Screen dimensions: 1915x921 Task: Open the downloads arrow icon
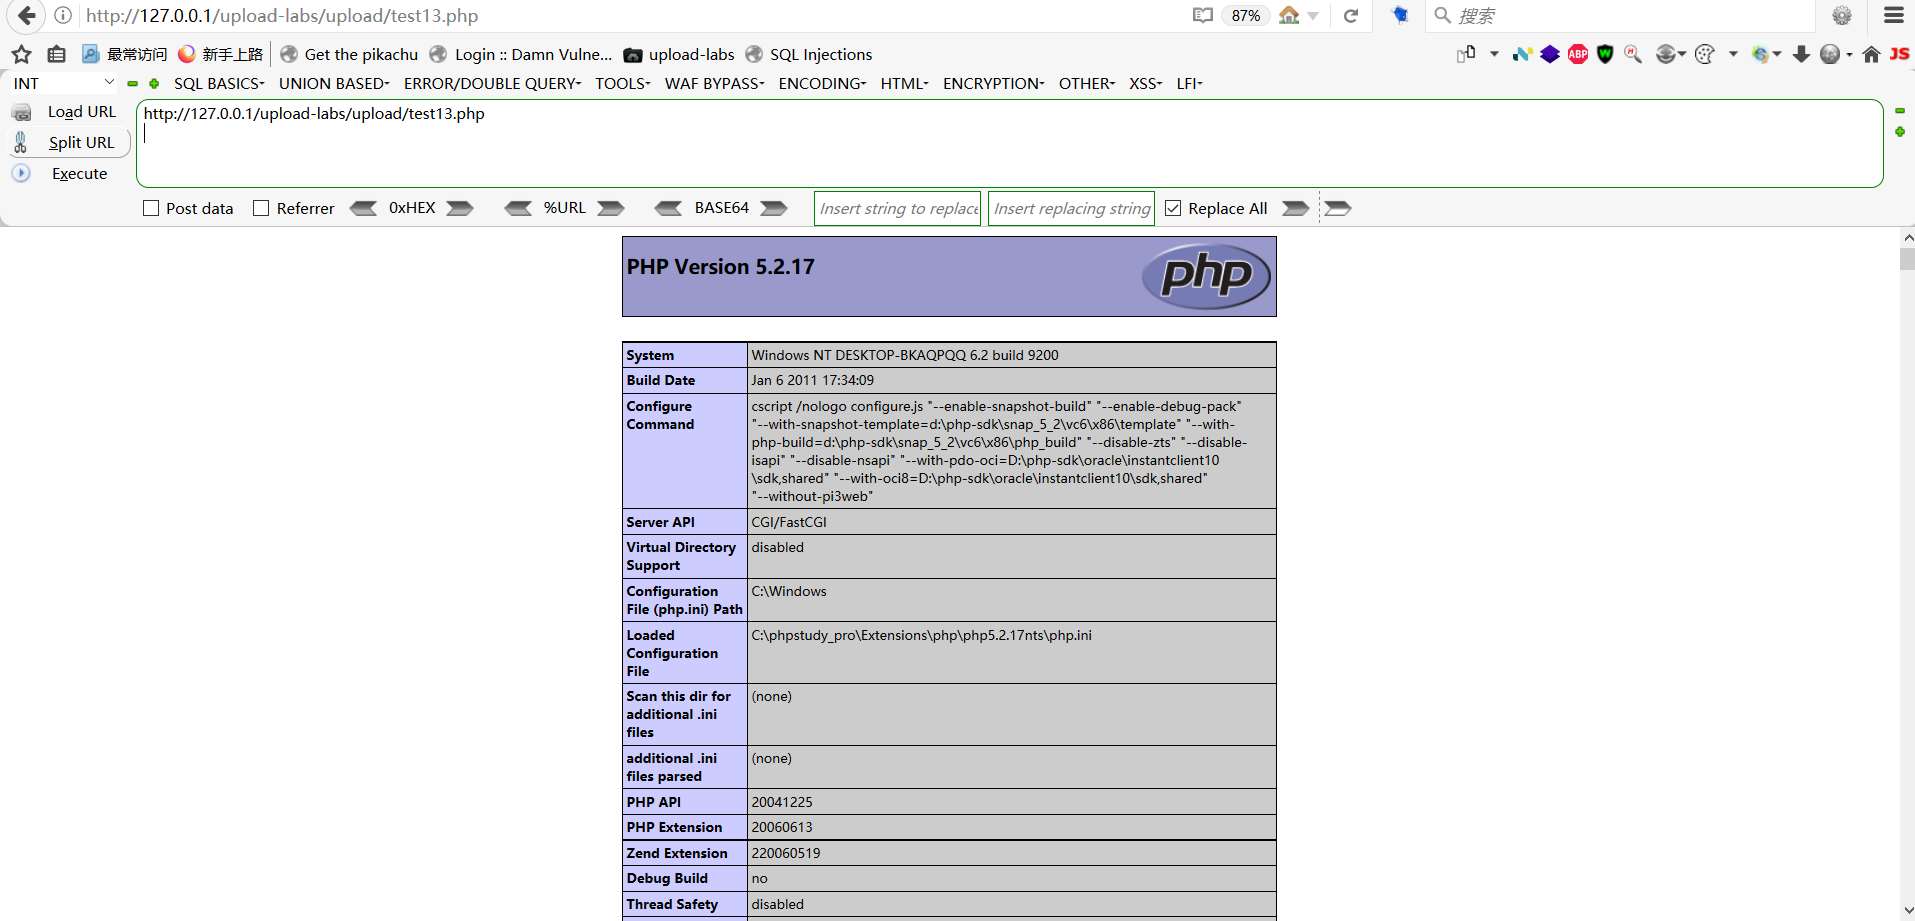[1801, 54]
